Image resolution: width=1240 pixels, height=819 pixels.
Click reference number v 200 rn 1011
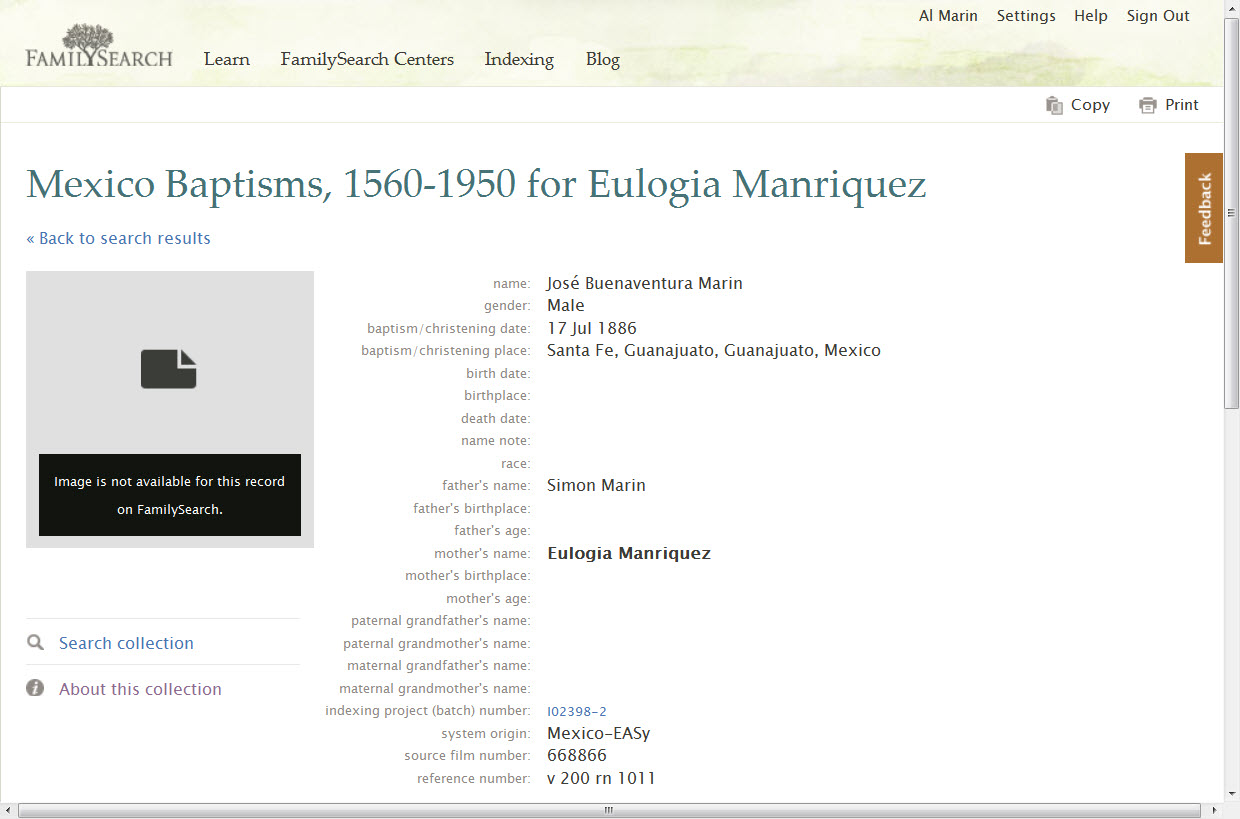click(601, 778)
